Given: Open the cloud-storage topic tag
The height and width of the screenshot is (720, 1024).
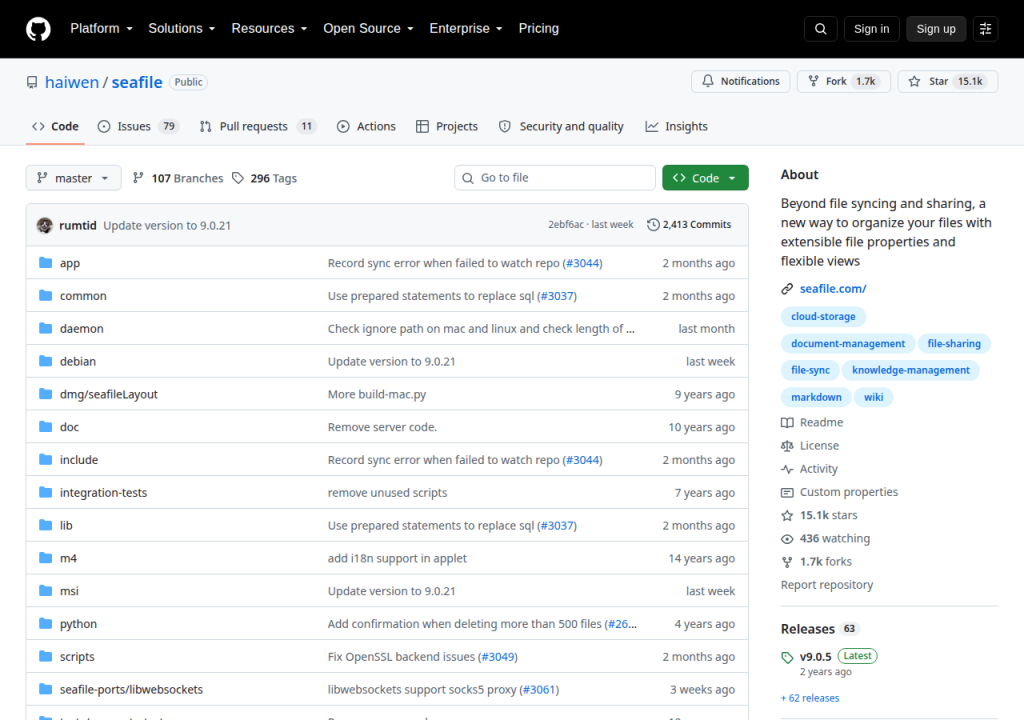Looking at the screenshot, I should pos(823,316).
